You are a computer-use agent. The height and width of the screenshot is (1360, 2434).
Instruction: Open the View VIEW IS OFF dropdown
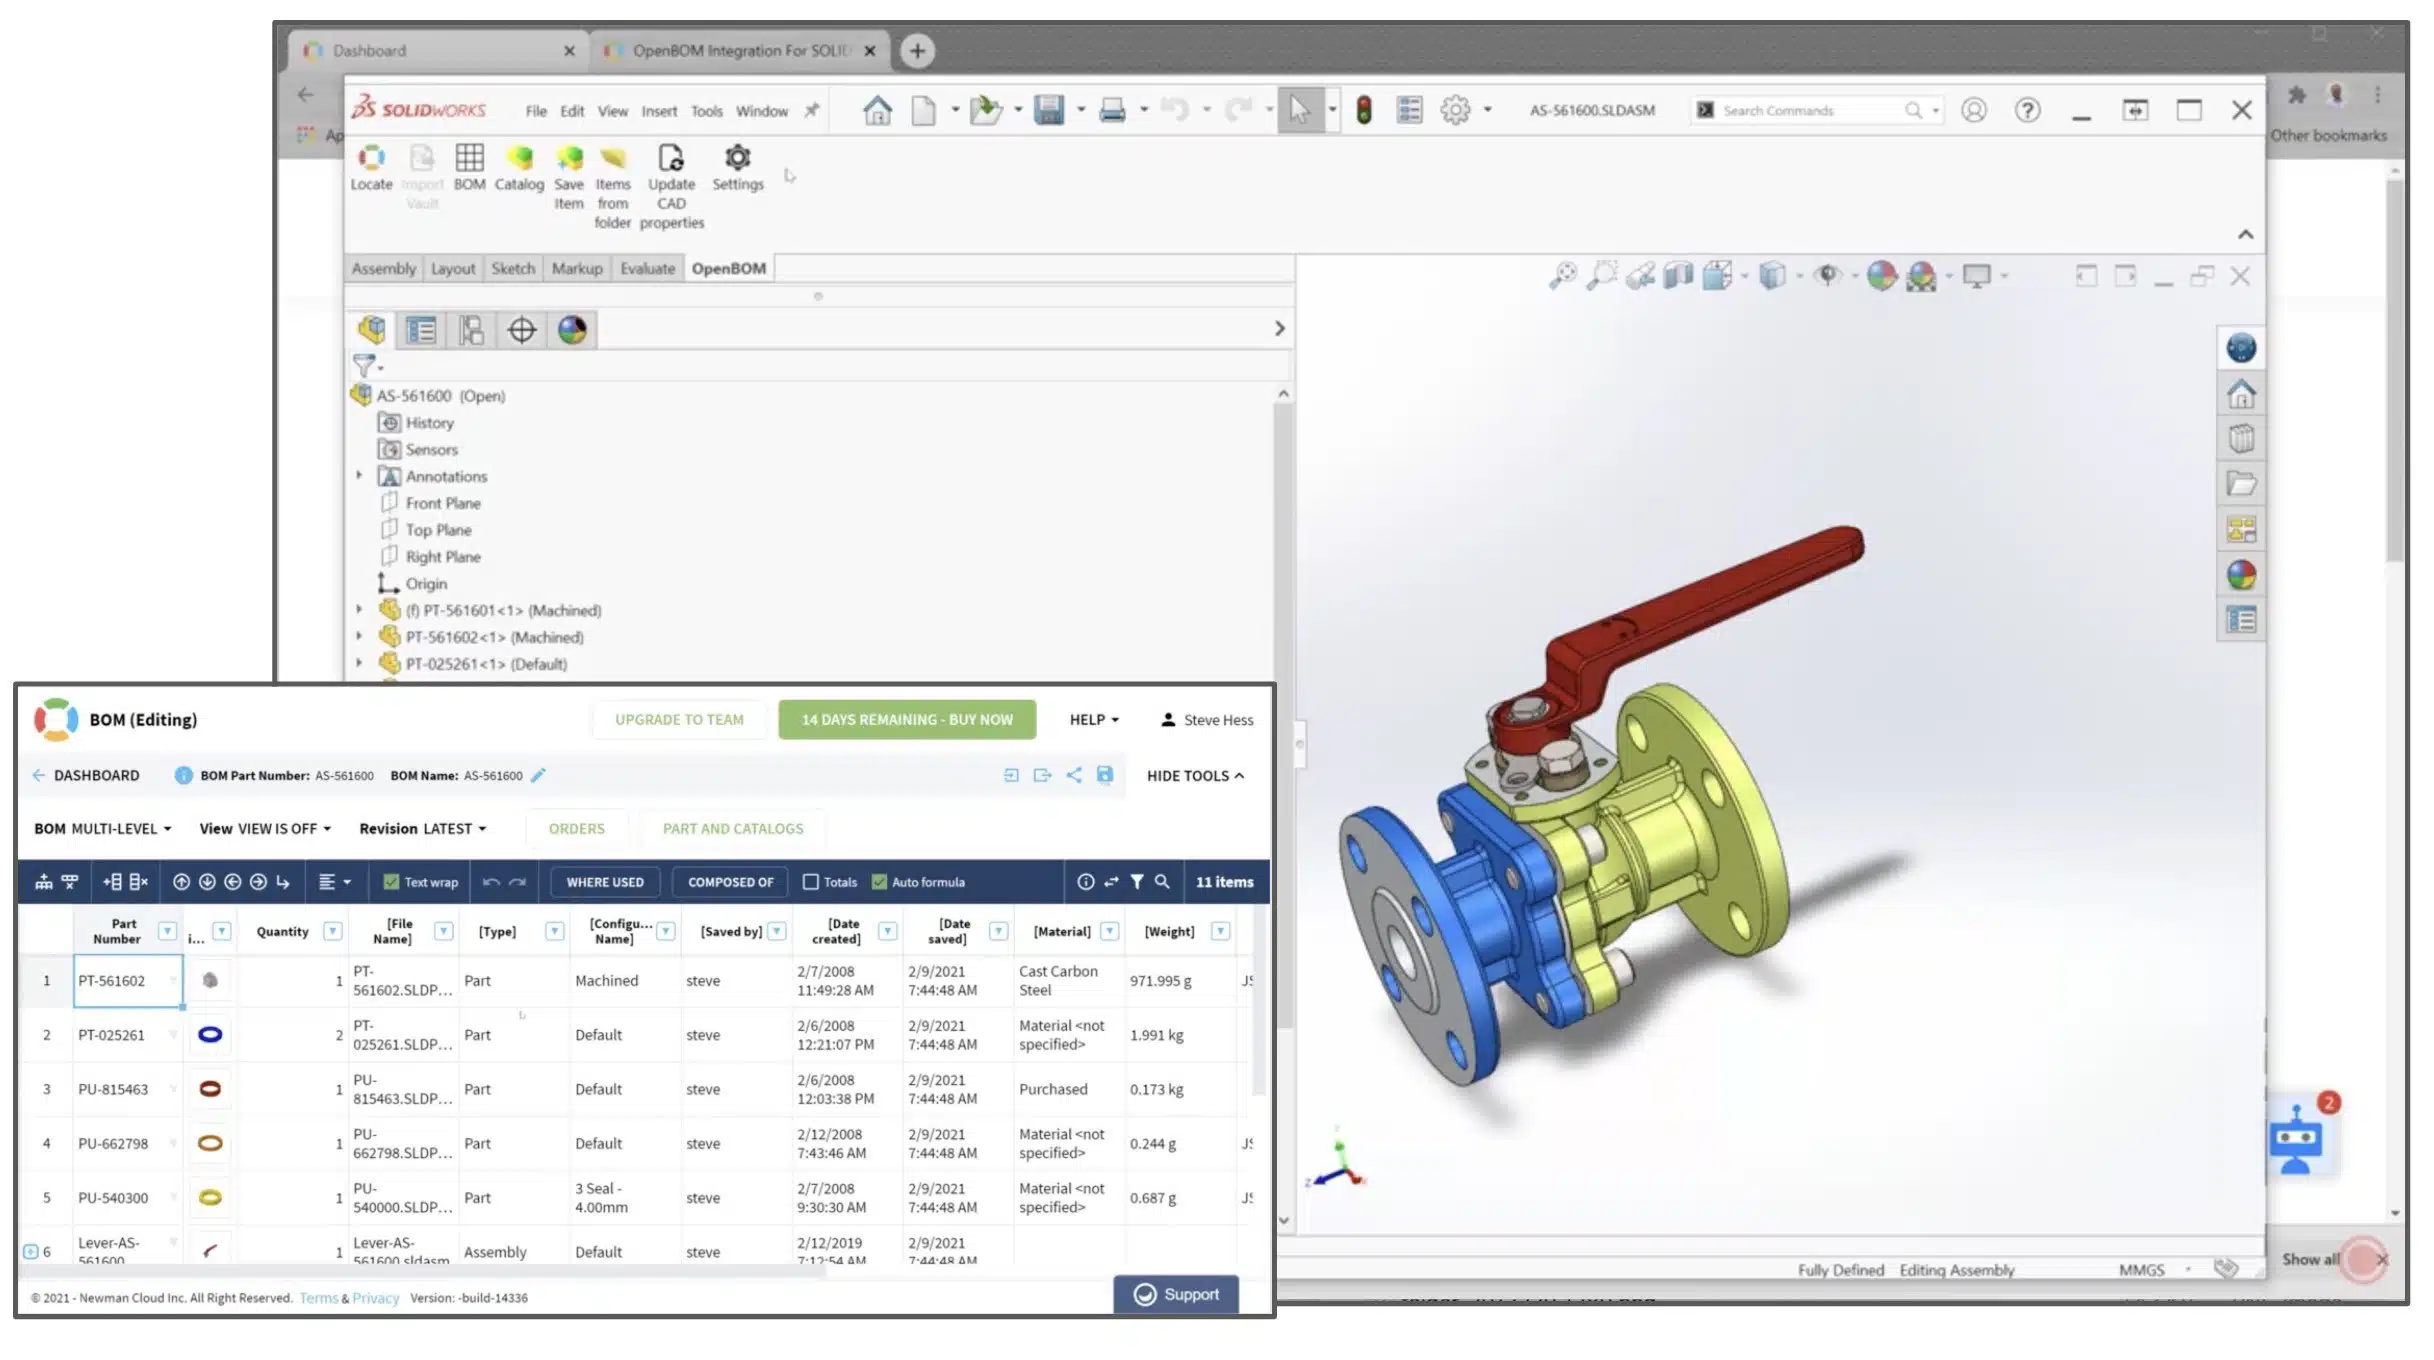[265, 829]
